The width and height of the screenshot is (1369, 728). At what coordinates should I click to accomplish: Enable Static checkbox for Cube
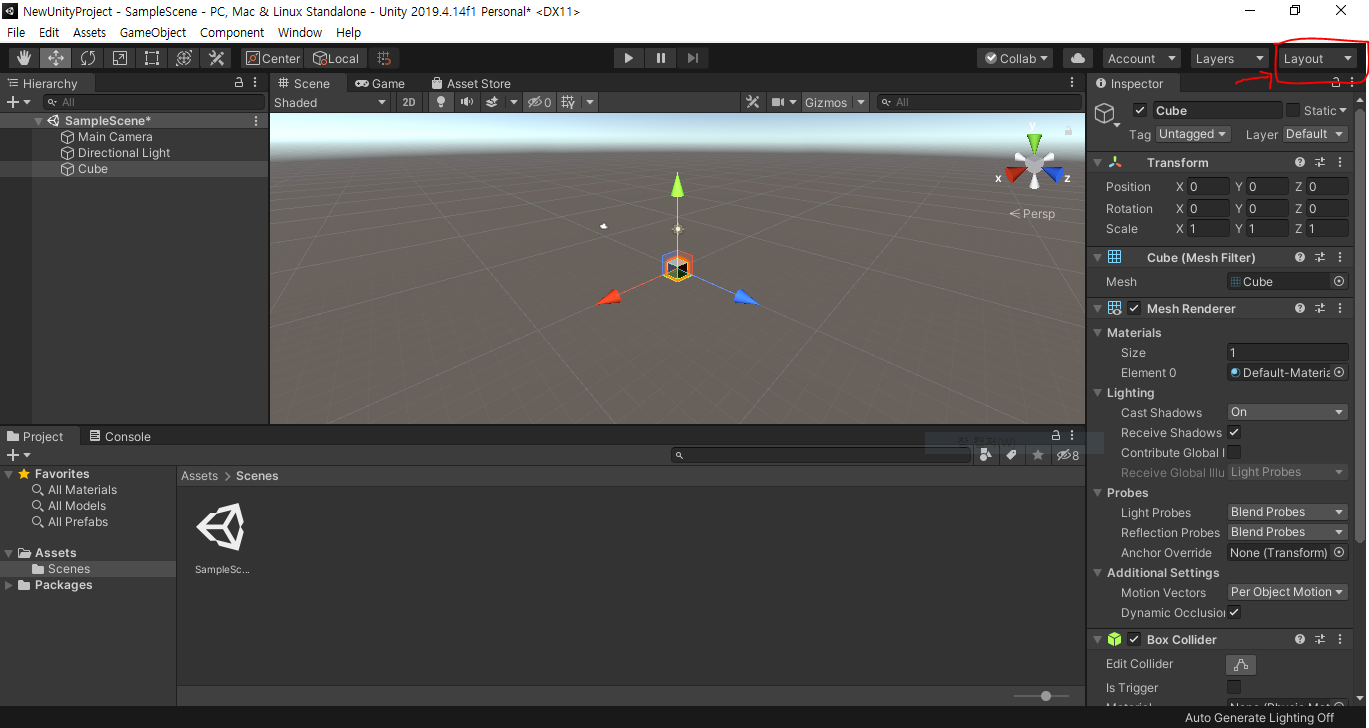click(1292, 110)
